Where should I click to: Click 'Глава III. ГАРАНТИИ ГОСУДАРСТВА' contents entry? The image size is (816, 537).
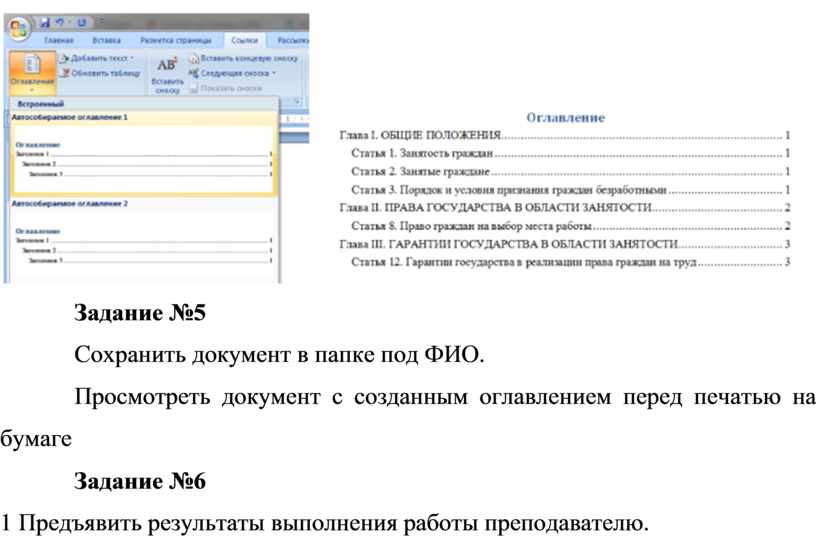pos(508,243)
